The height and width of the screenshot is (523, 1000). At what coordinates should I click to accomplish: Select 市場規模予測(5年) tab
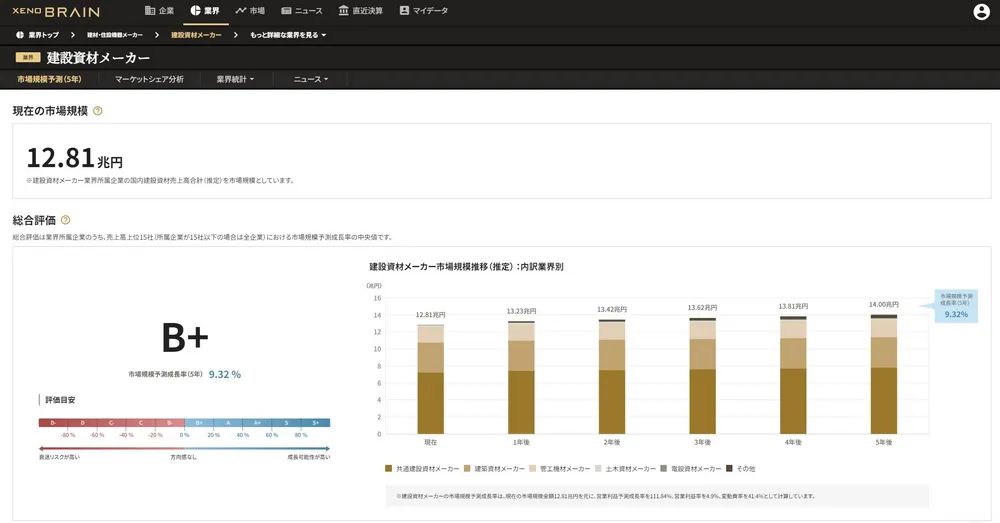[49, 79]
